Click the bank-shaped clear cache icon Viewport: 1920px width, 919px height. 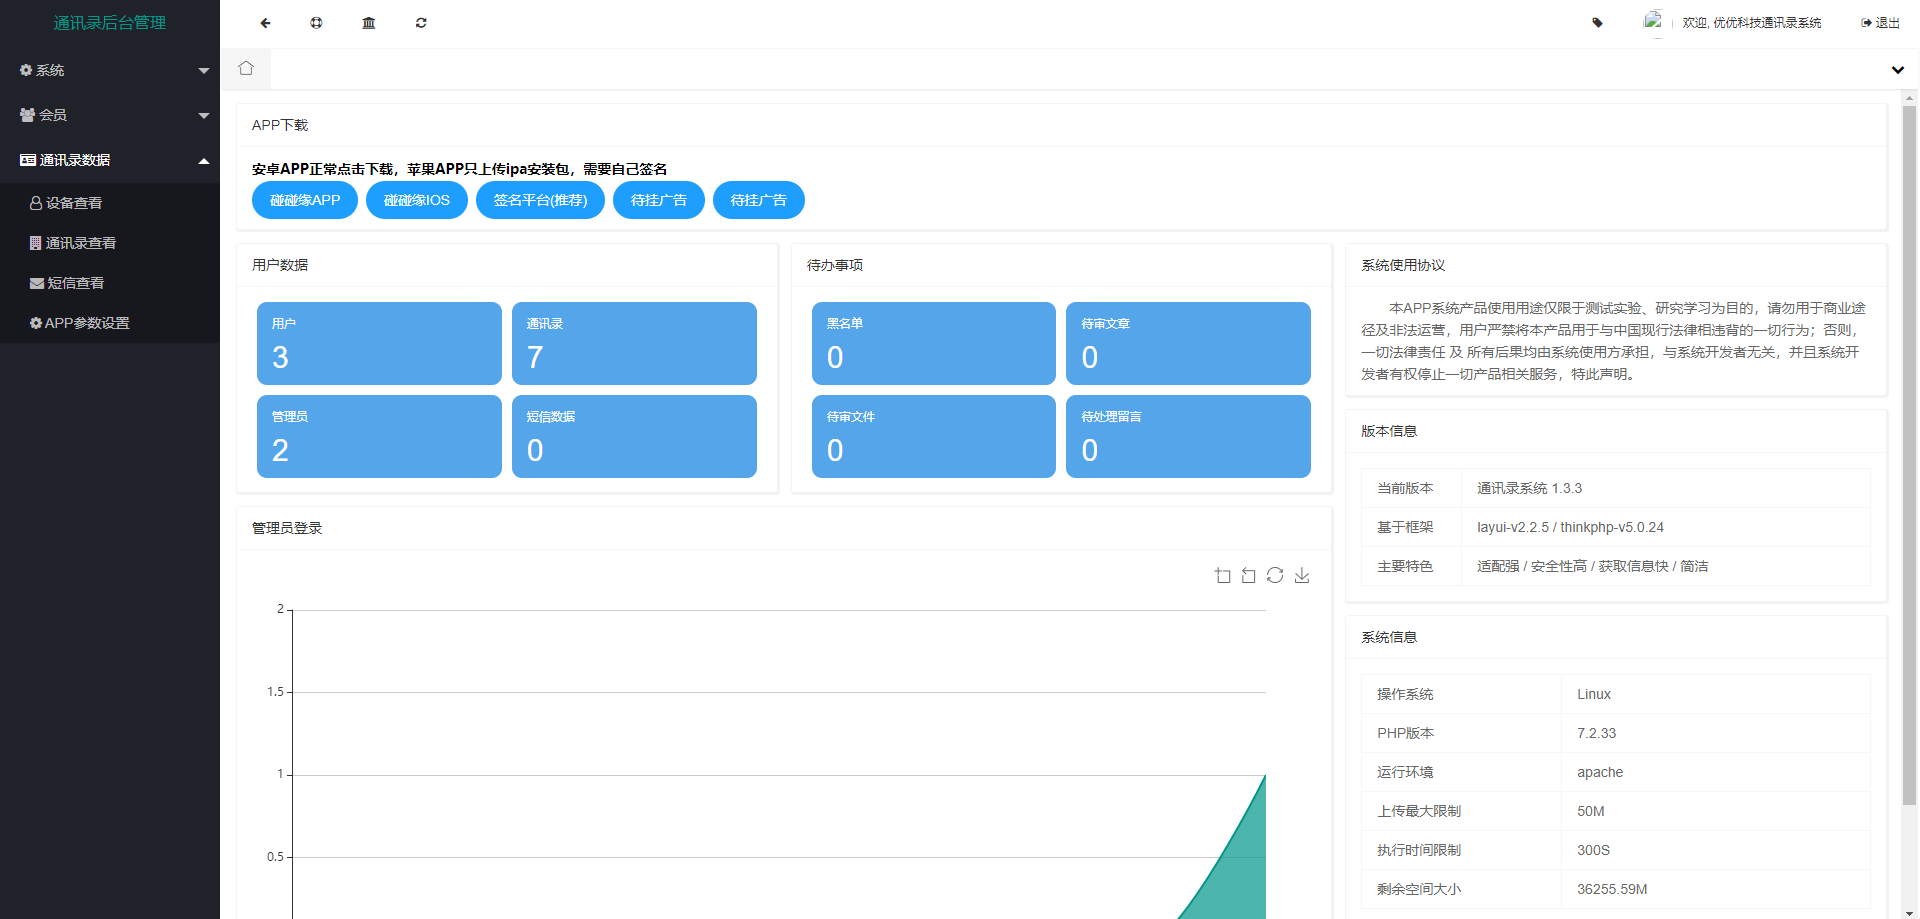(x=369, y=22)
